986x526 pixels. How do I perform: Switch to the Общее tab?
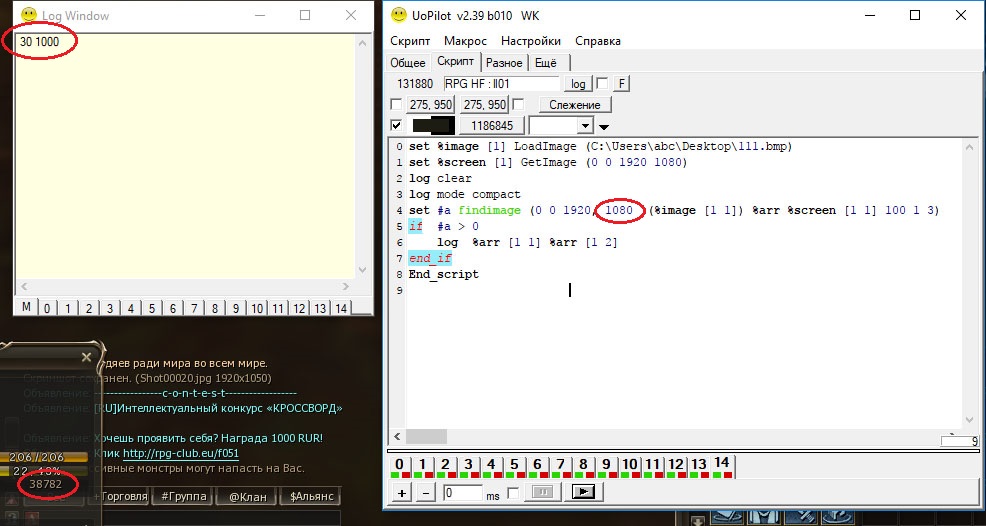[x=408, y=63]
